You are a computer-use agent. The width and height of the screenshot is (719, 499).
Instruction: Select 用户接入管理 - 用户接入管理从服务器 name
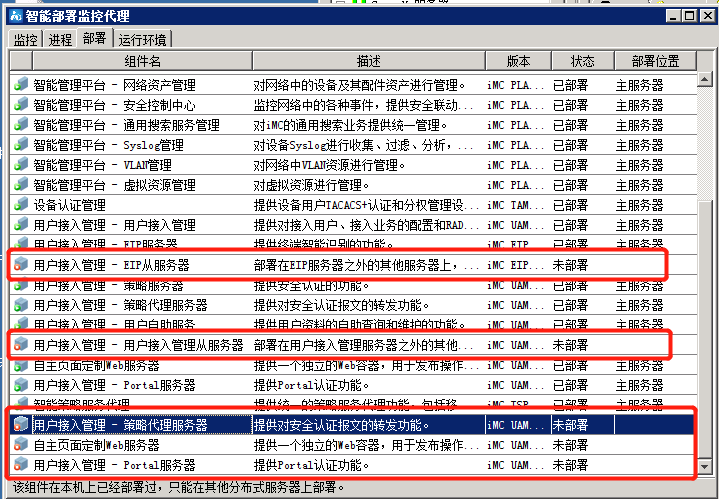(138, 345)
